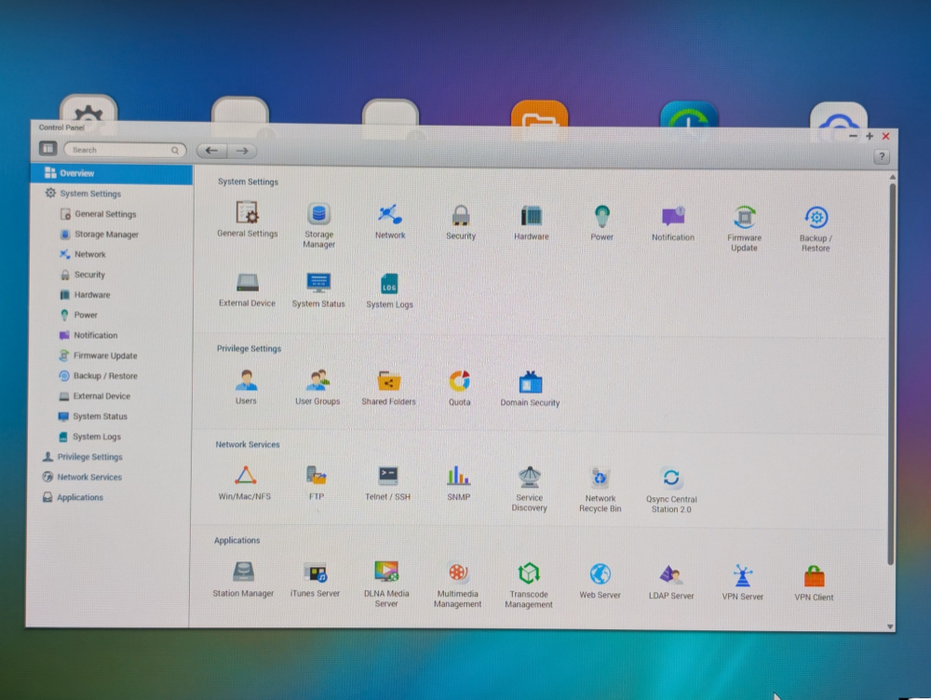The image size is (931, 700).
Task: Open System Logs icon in overview
Action: pyautogui.click(x=389, y=284)
